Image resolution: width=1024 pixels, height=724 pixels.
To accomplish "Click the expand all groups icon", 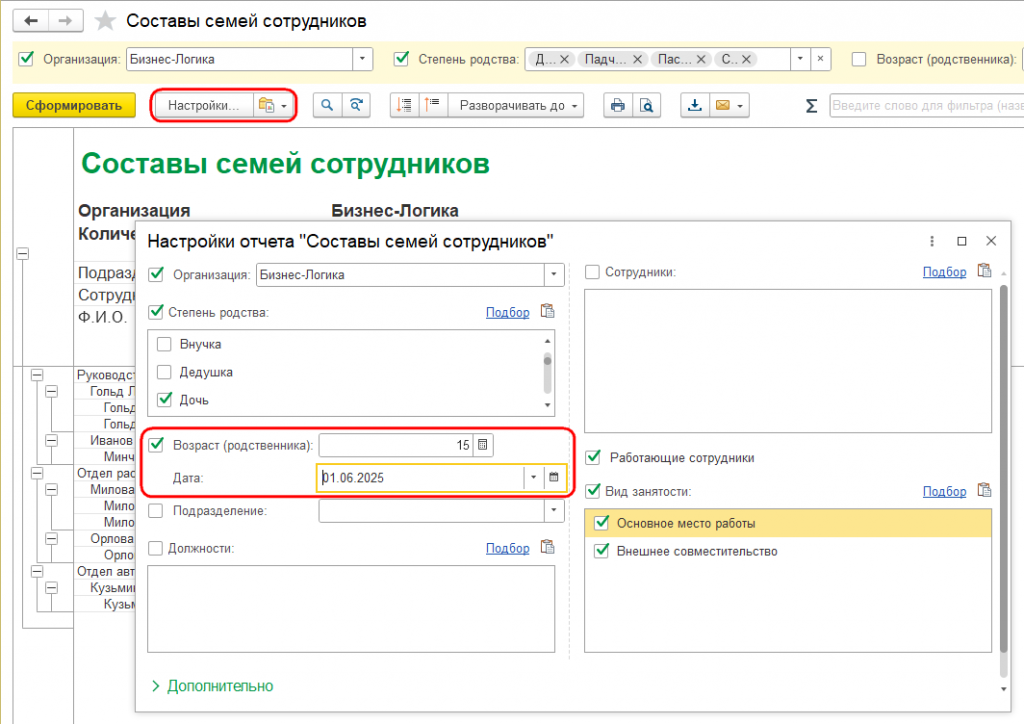I will click(433, 105).
